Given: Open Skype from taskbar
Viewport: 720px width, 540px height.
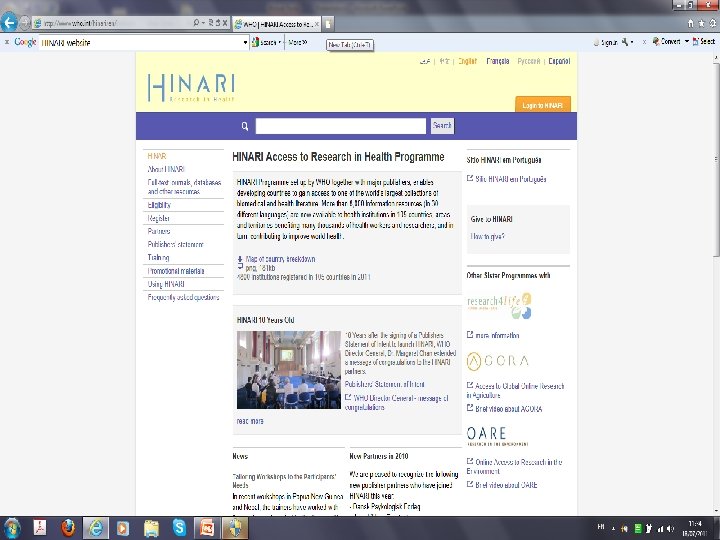Looking at the screenshot, I should 179,528.
